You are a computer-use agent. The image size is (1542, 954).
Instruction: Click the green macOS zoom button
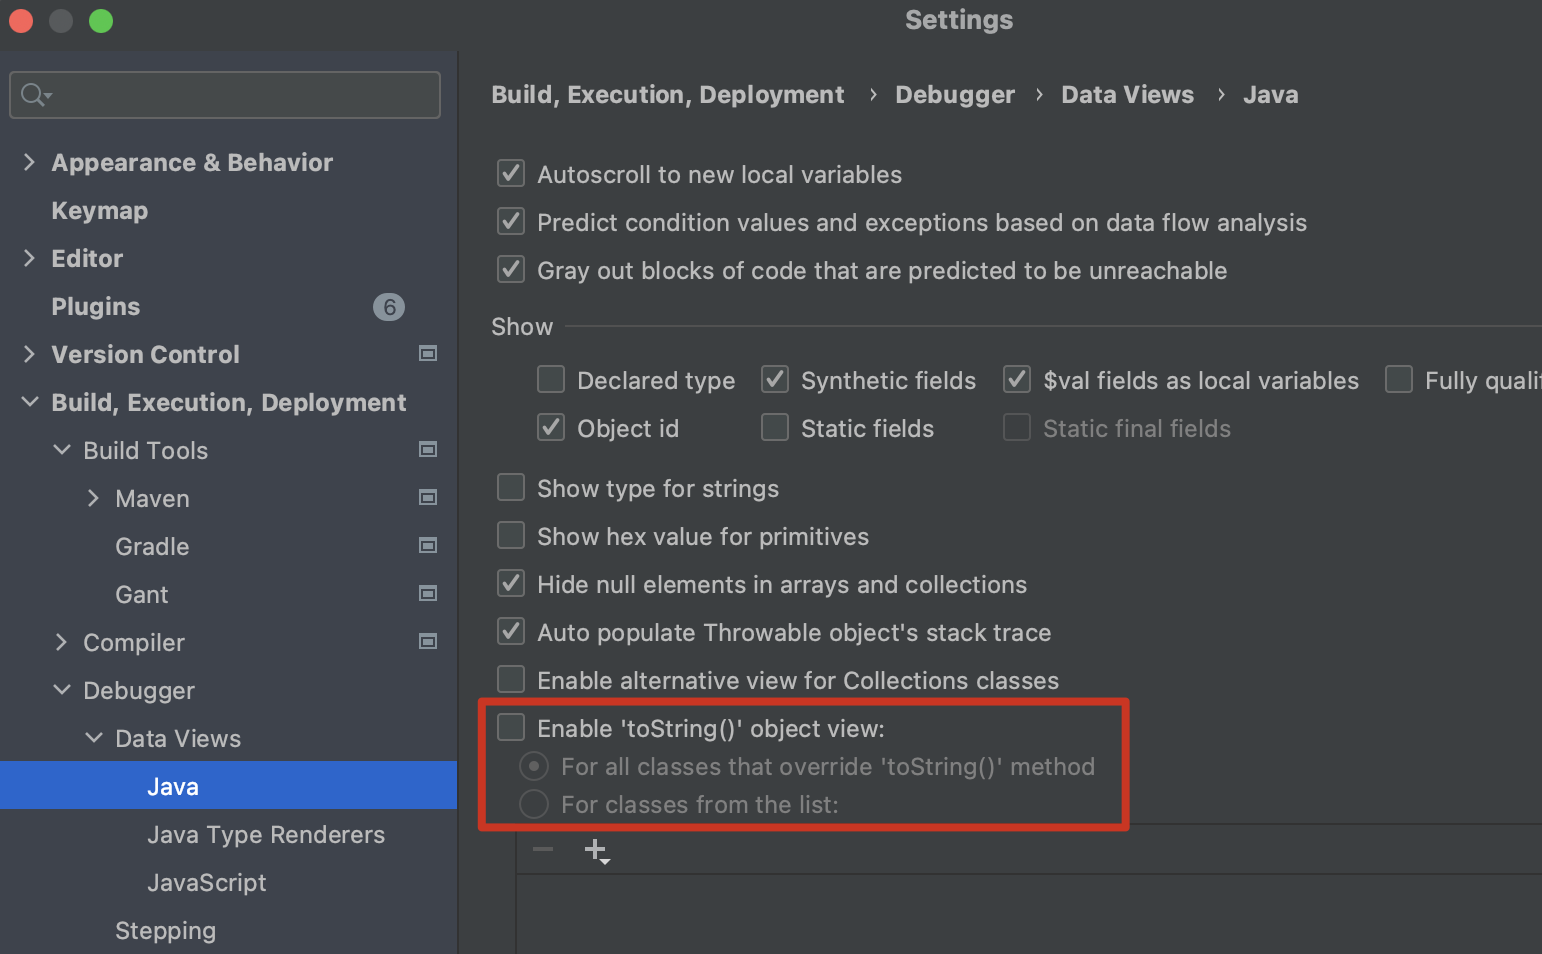pos(101,21)
